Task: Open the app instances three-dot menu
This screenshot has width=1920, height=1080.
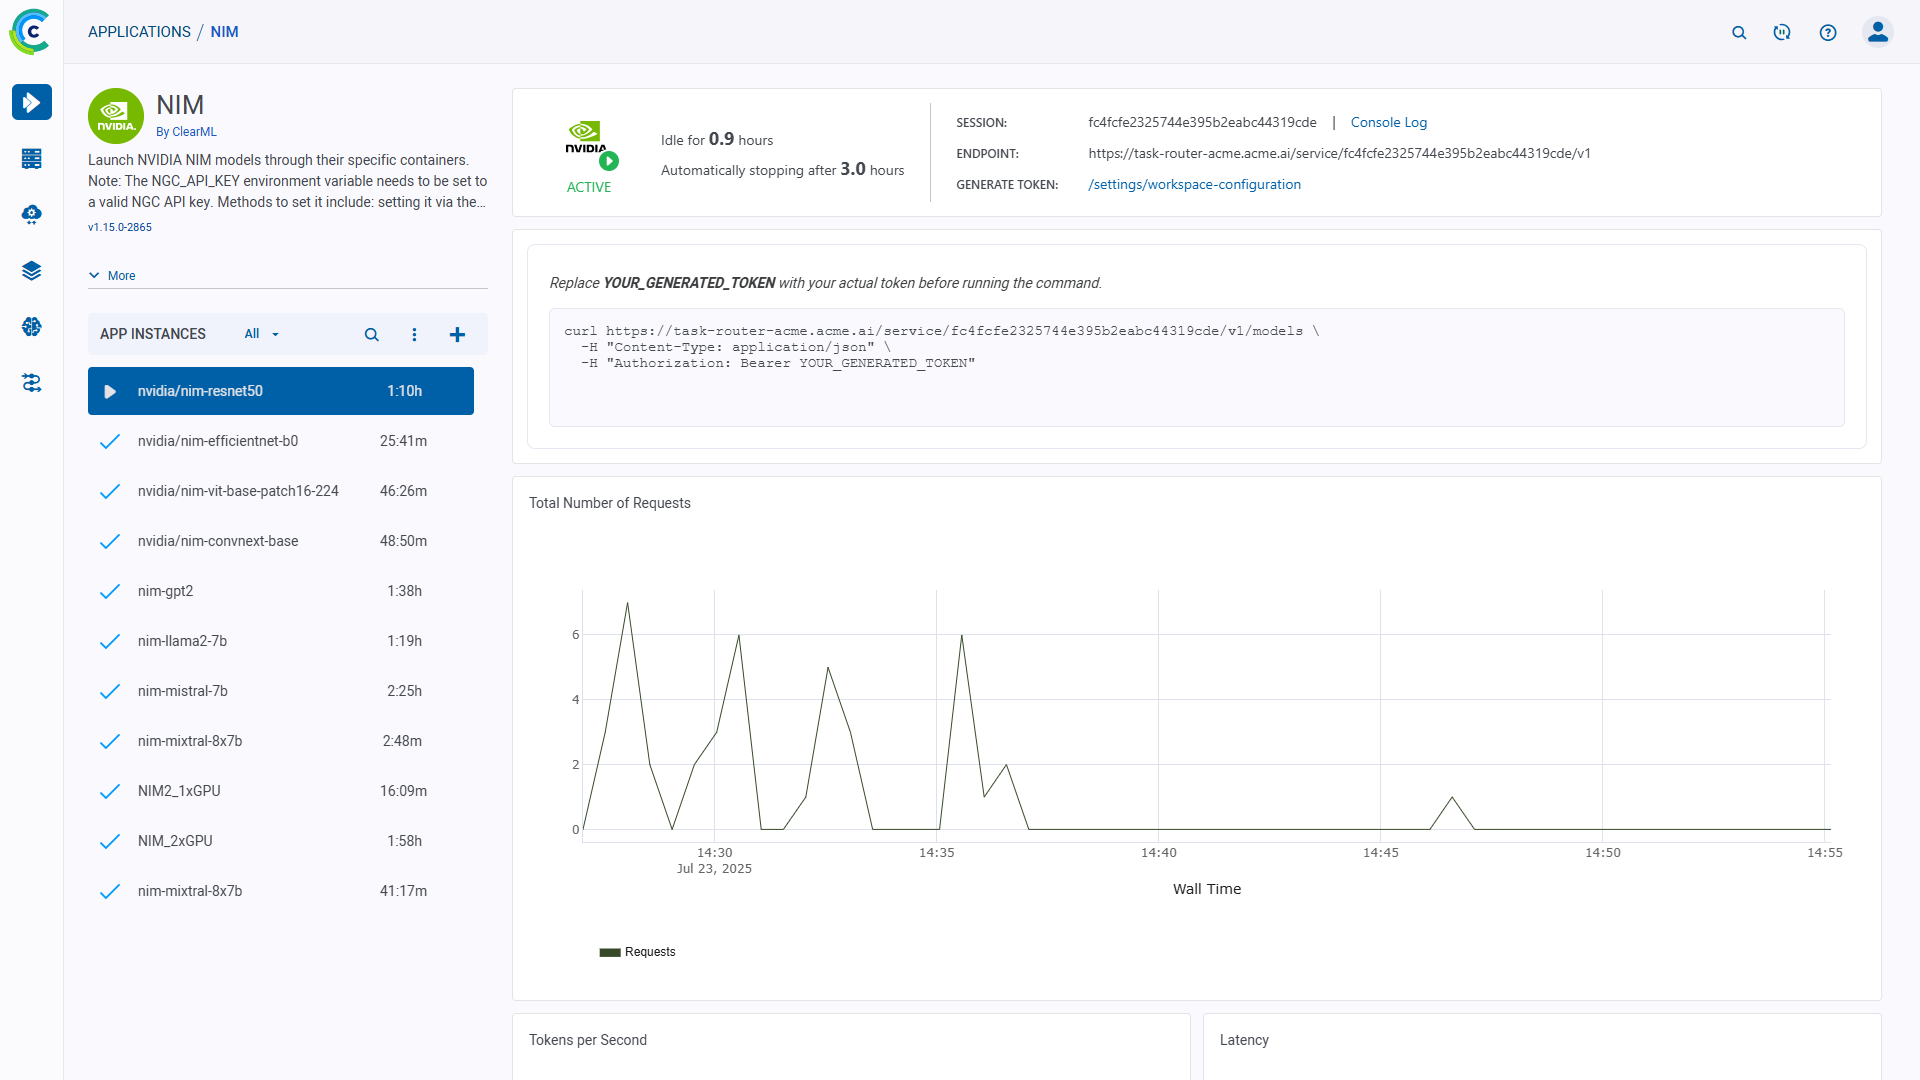Action: [x=414, y=335]
